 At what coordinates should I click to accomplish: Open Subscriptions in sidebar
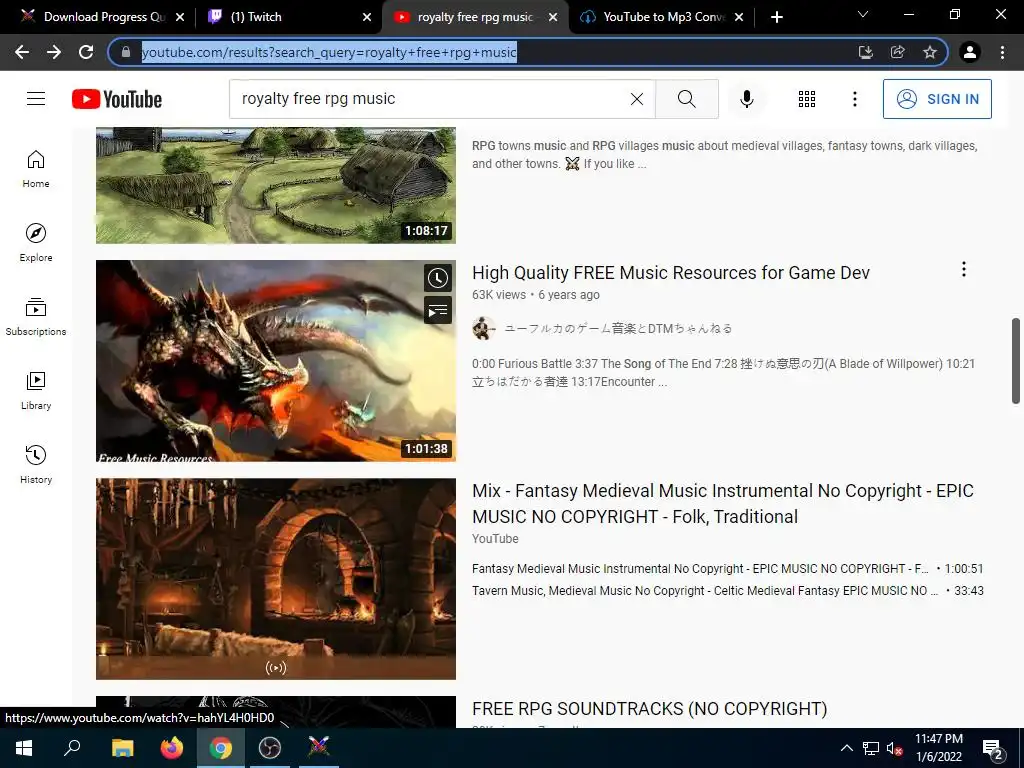click(36, 317)
